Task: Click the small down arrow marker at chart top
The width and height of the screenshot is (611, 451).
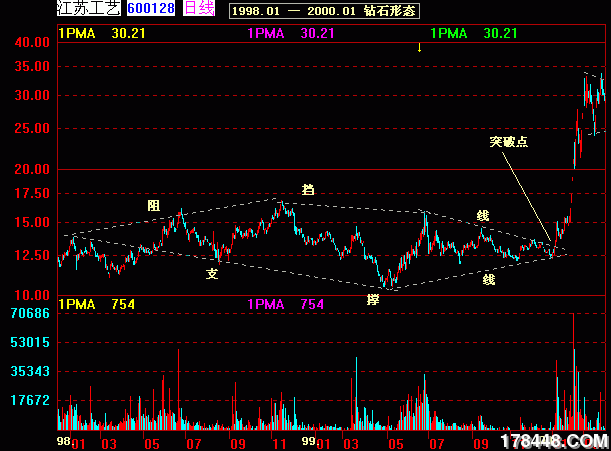Action: pyautogui.click(x=419, y=47)
